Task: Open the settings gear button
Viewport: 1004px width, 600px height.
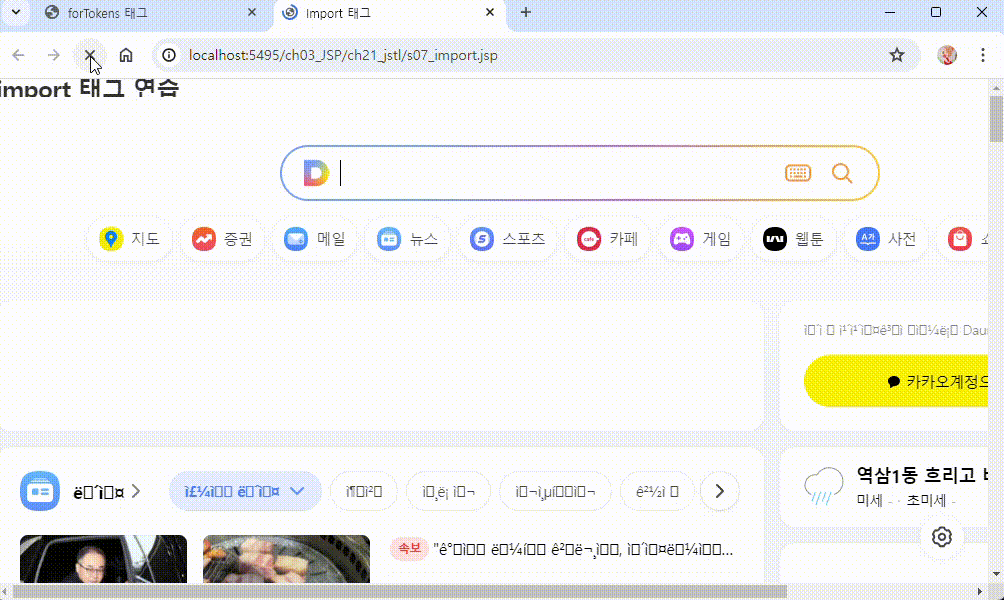Action: (x=941, y=537)
